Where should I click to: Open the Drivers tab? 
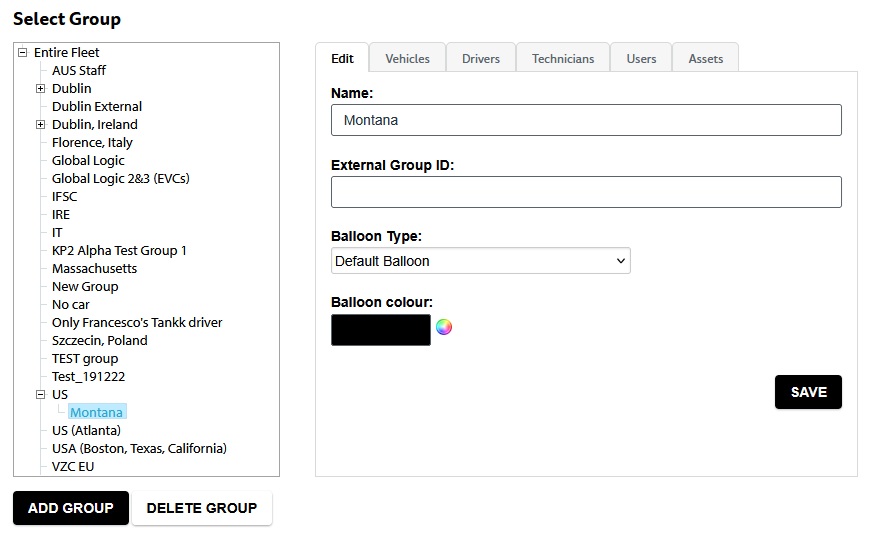(x=481, y=59)
